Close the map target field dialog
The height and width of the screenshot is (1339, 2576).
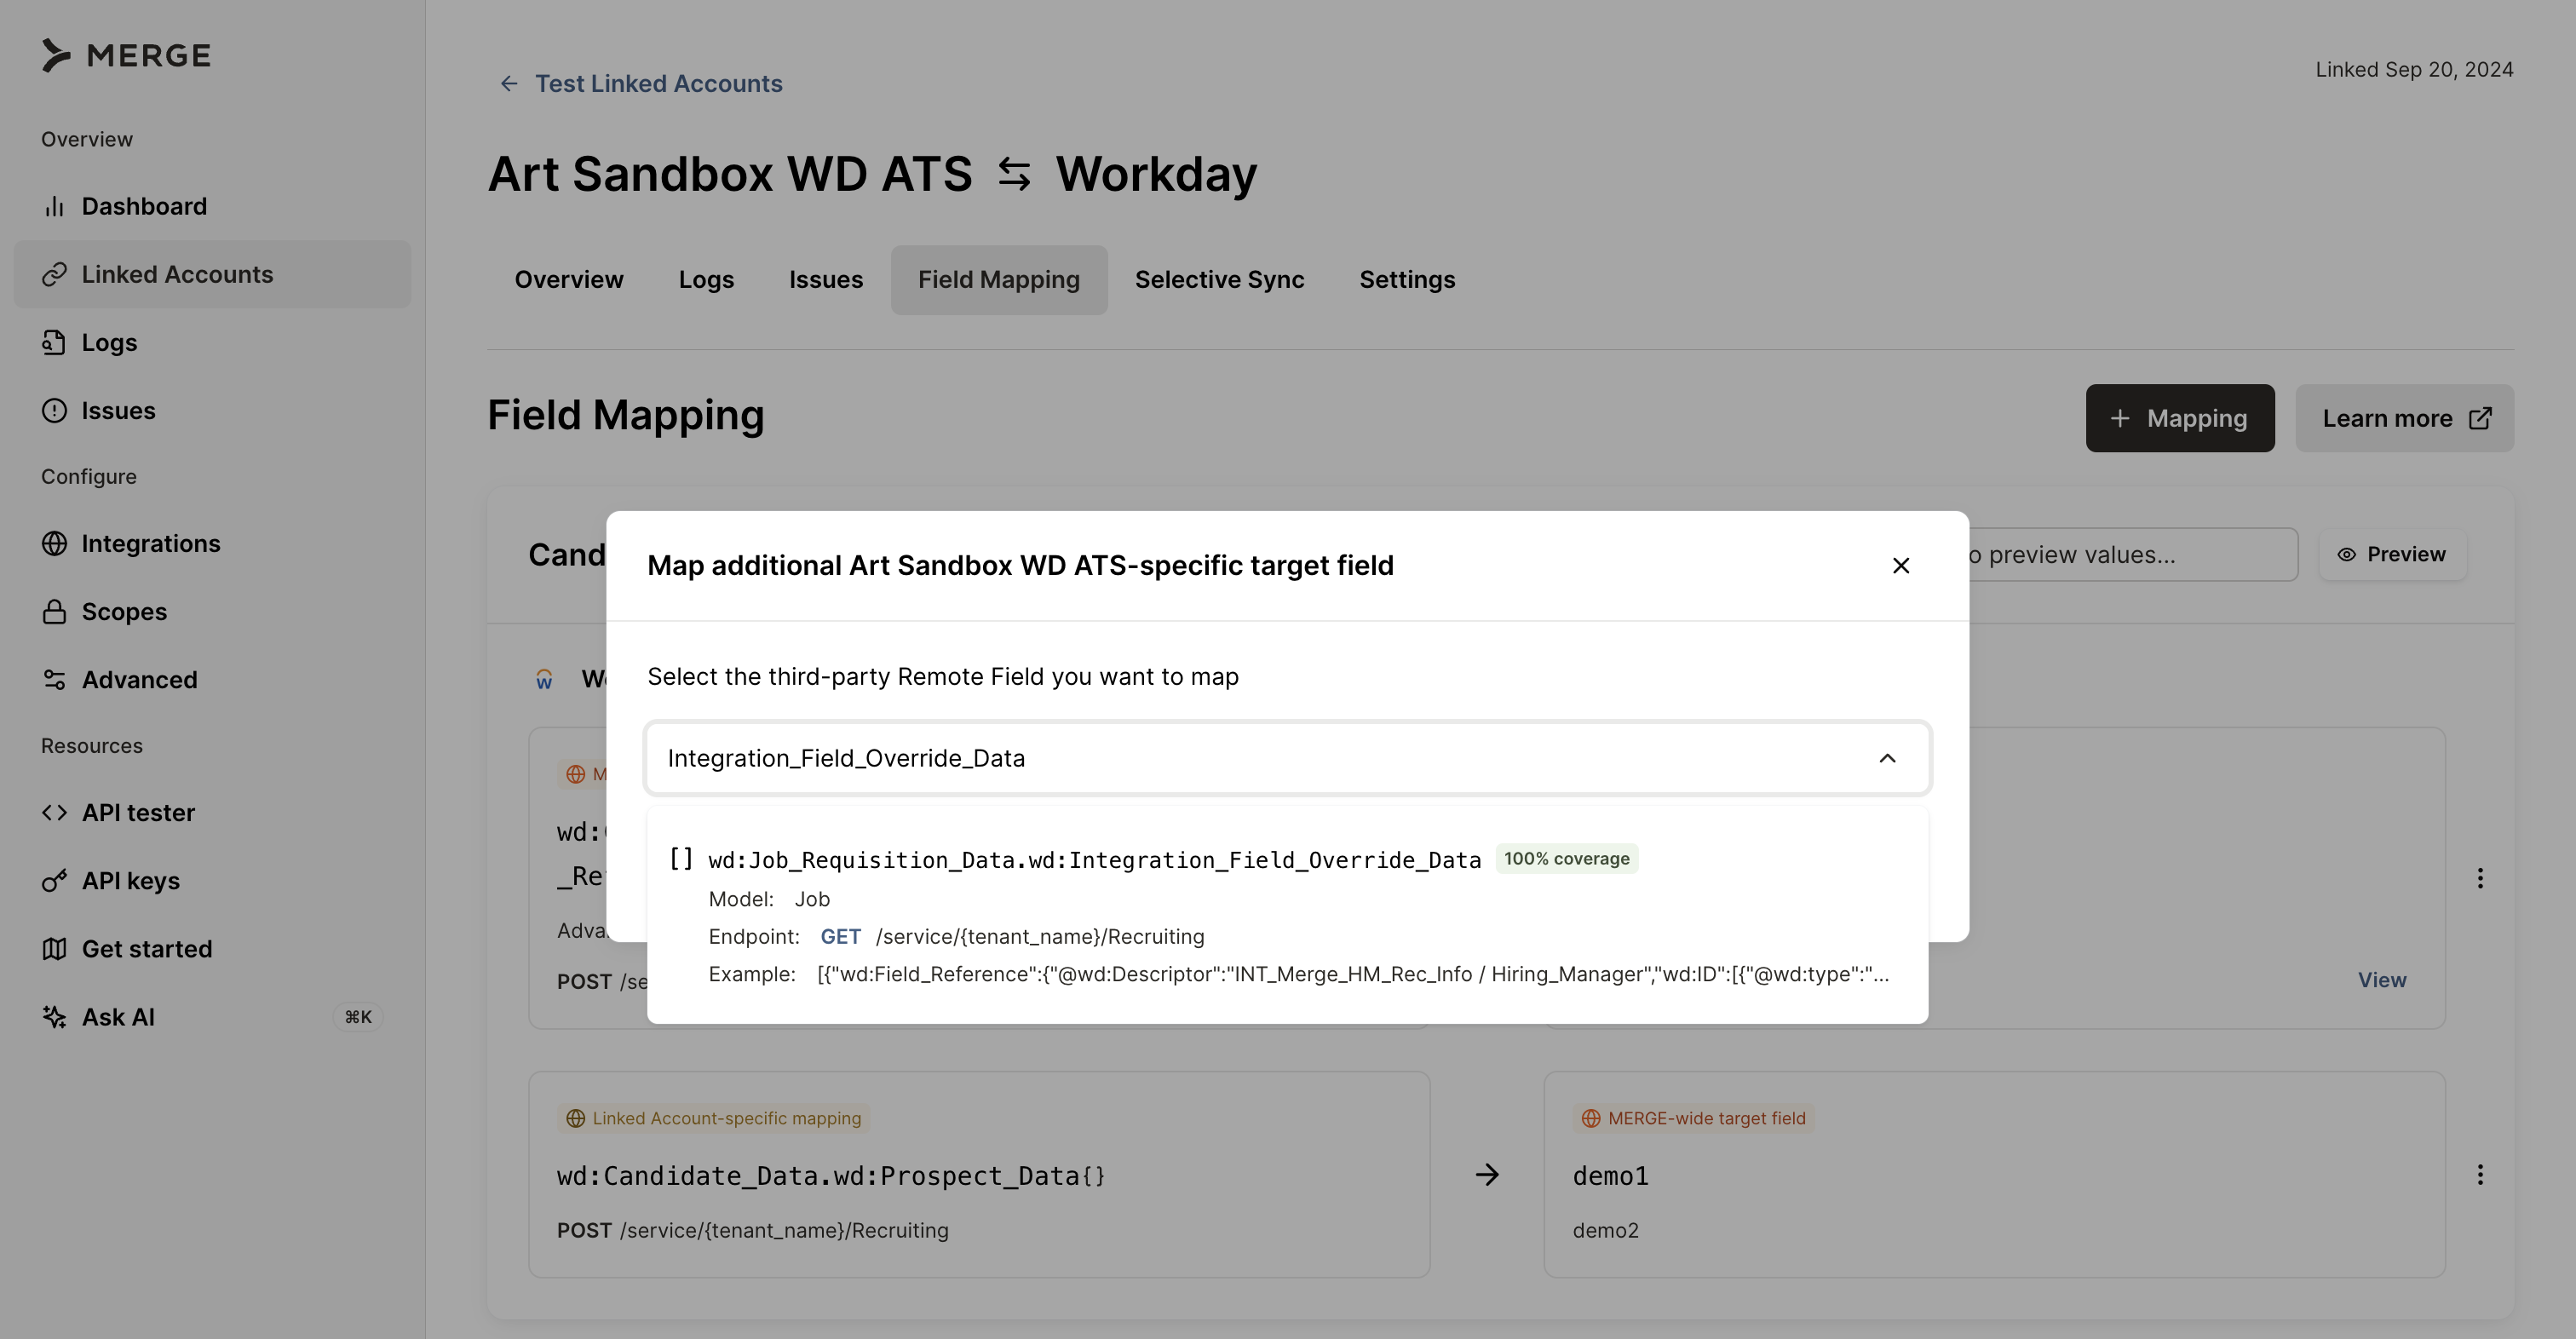(1901, 566)
